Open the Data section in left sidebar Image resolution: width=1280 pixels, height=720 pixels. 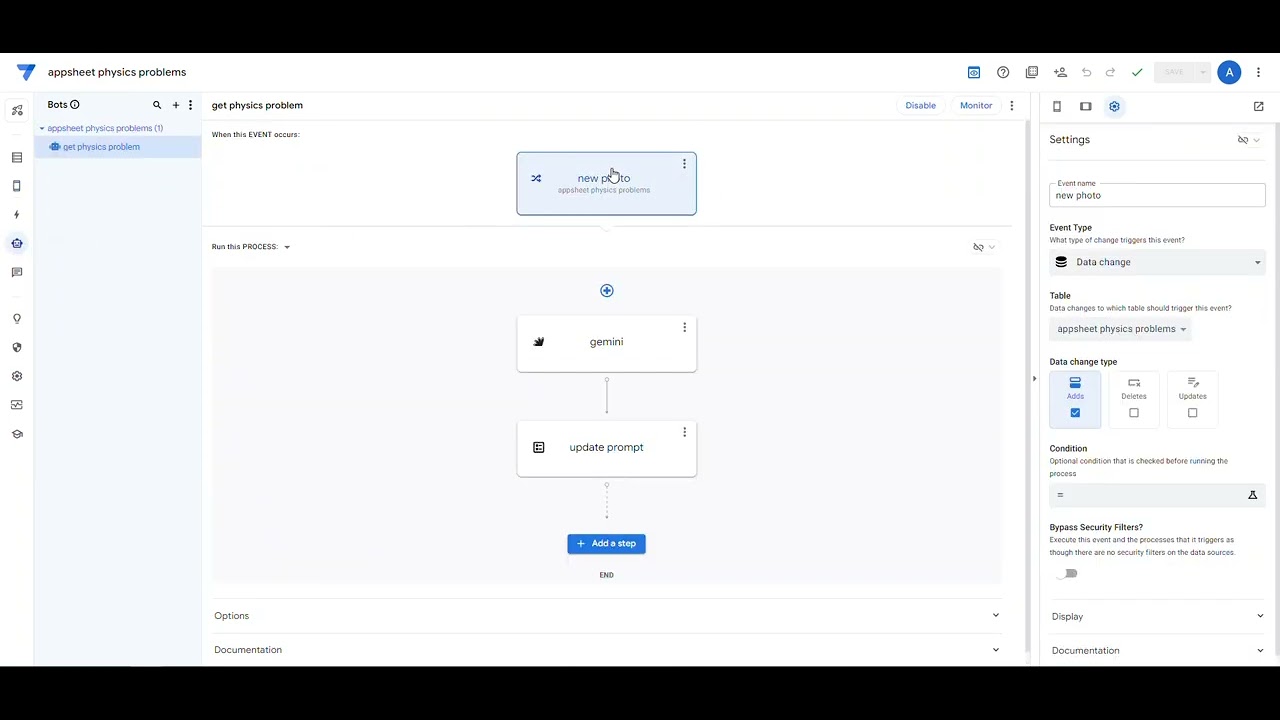click(x=17, y=158)
